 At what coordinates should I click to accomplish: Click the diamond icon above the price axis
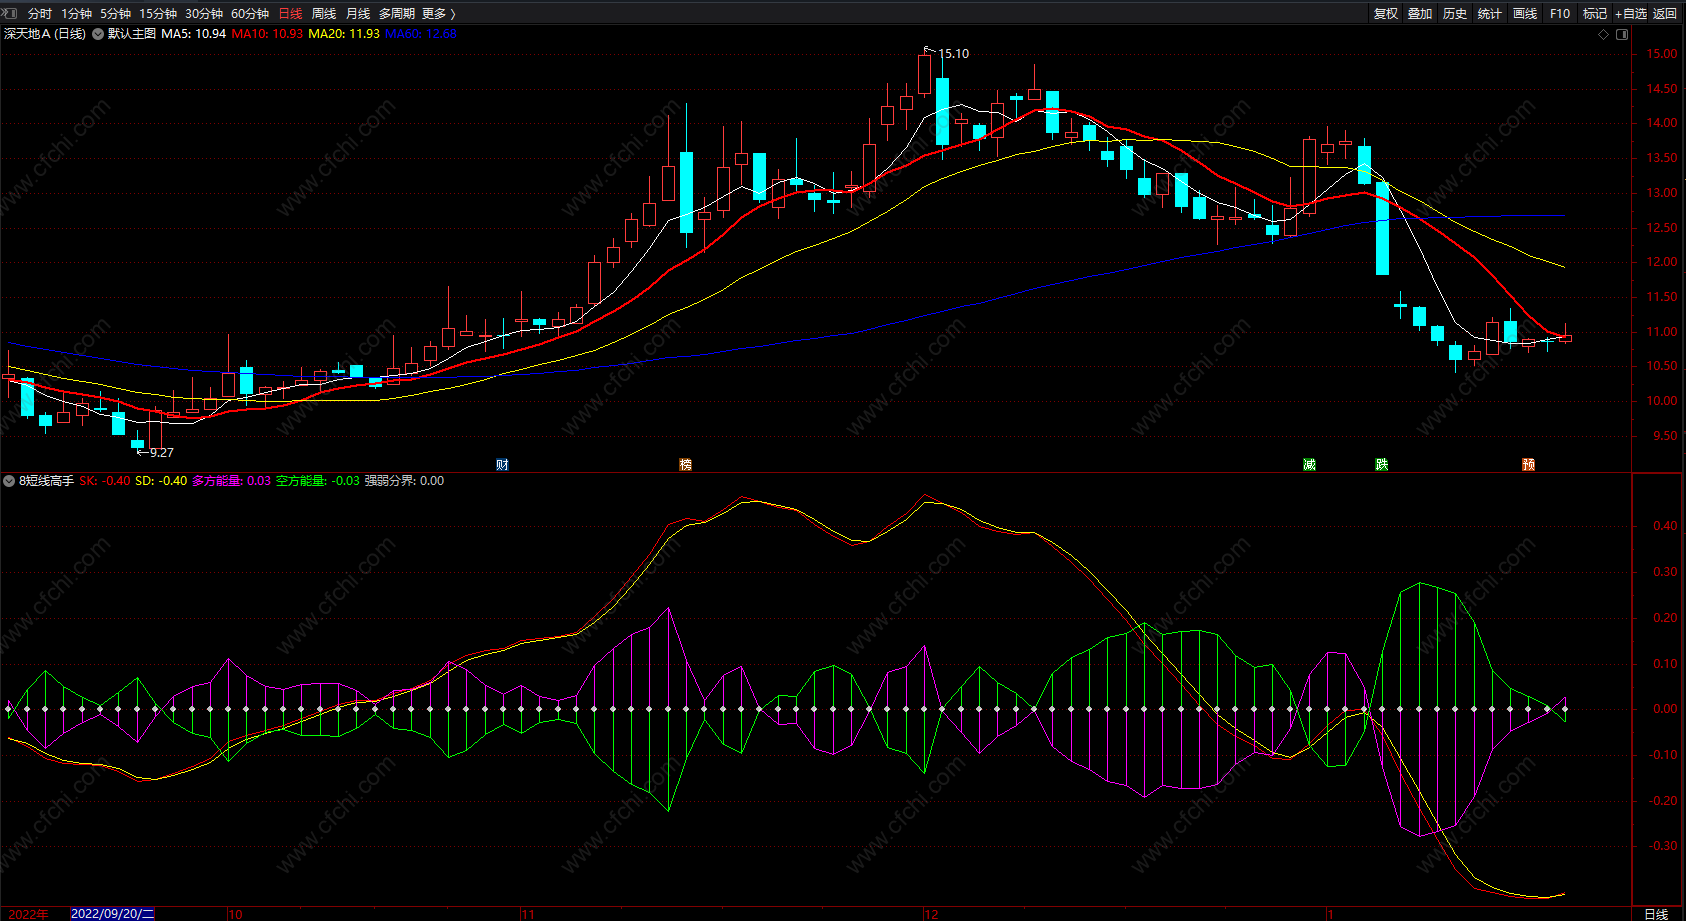(x=1604, y=34)
